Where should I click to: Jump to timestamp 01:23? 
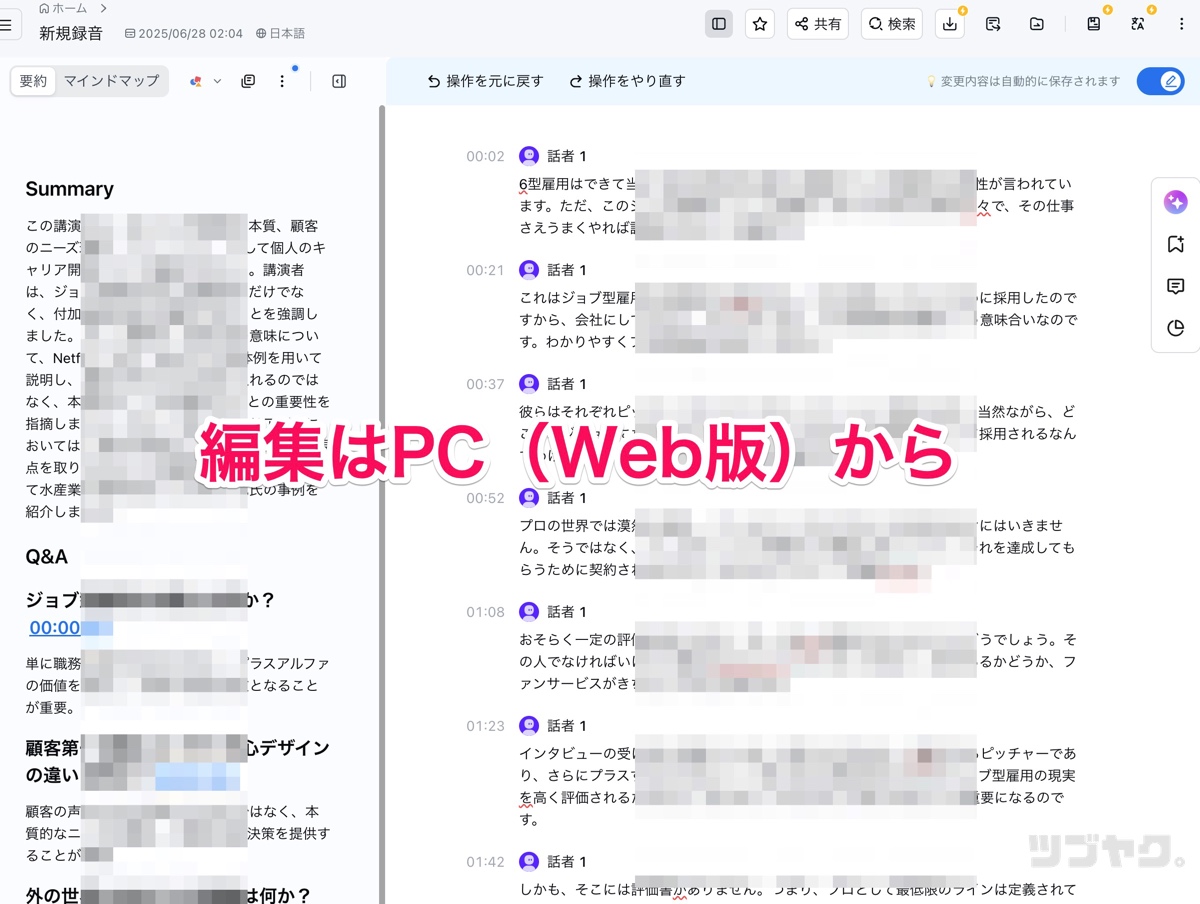(485, 726)
